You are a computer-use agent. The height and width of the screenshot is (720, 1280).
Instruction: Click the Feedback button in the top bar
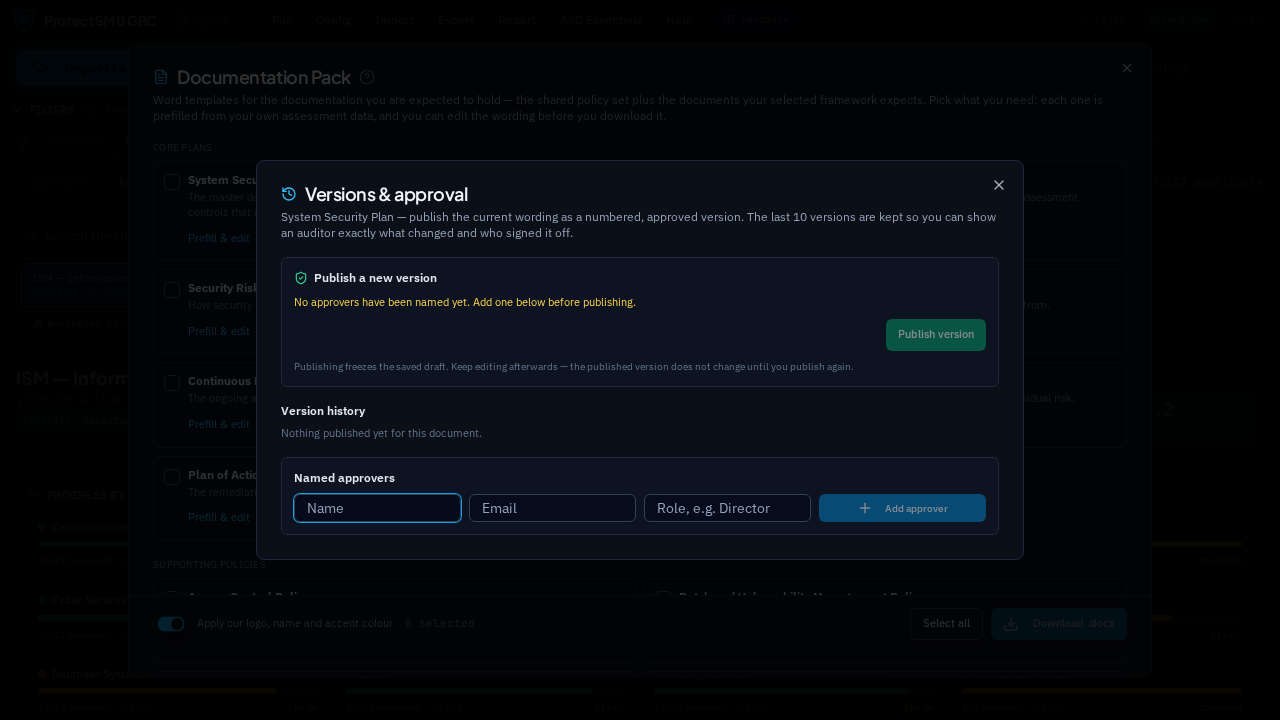click(x=756, y=20)
